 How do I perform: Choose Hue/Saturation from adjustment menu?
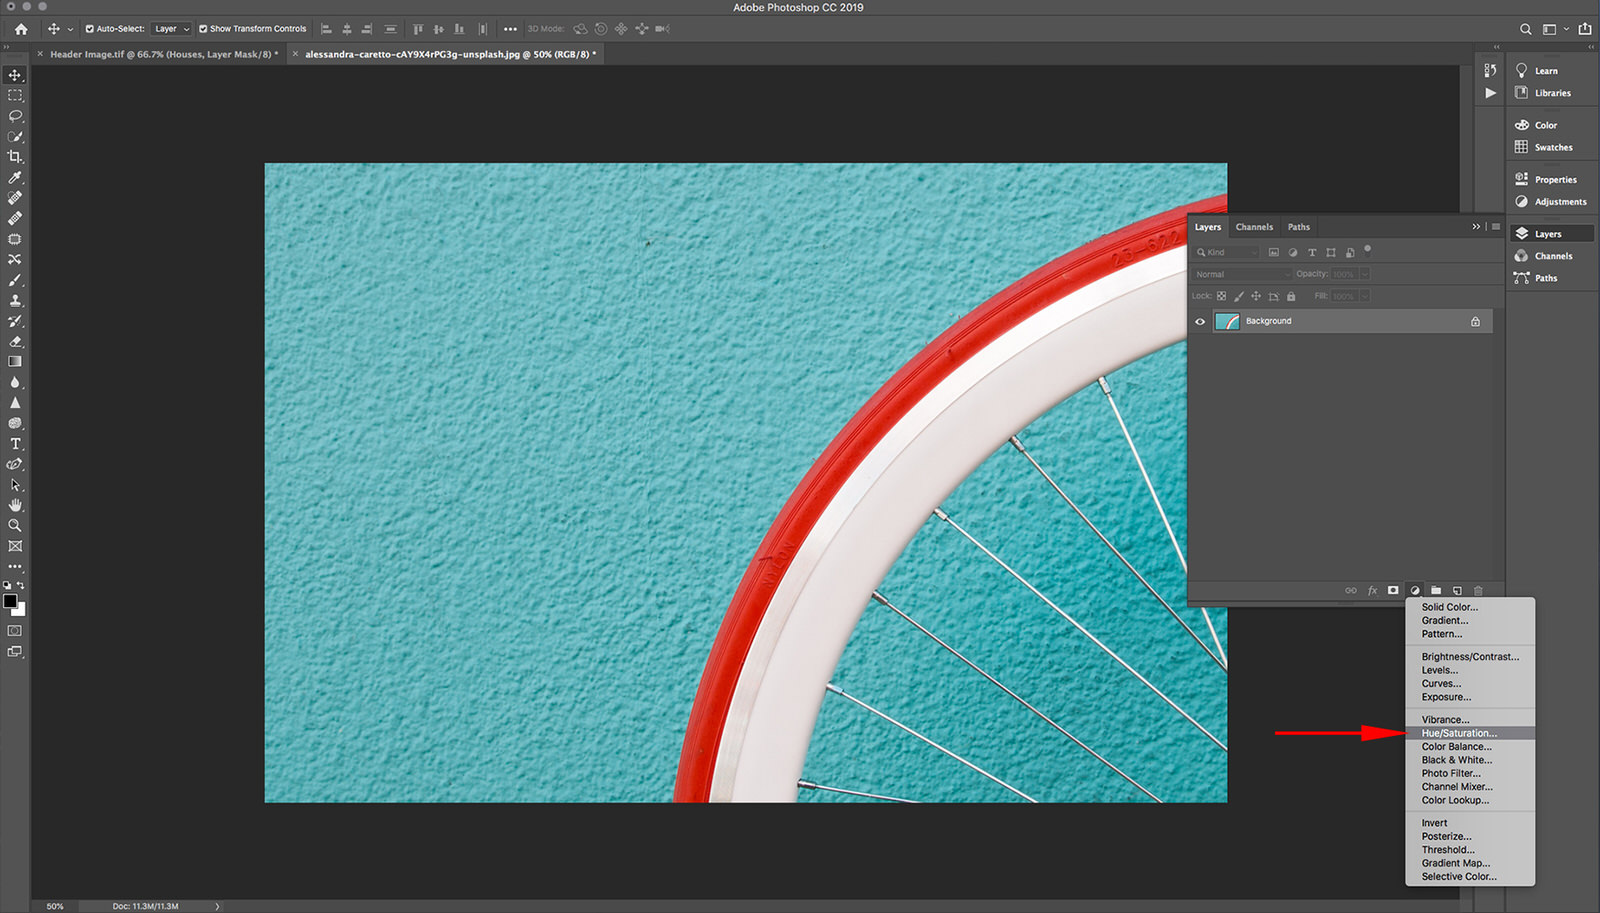1459,733
